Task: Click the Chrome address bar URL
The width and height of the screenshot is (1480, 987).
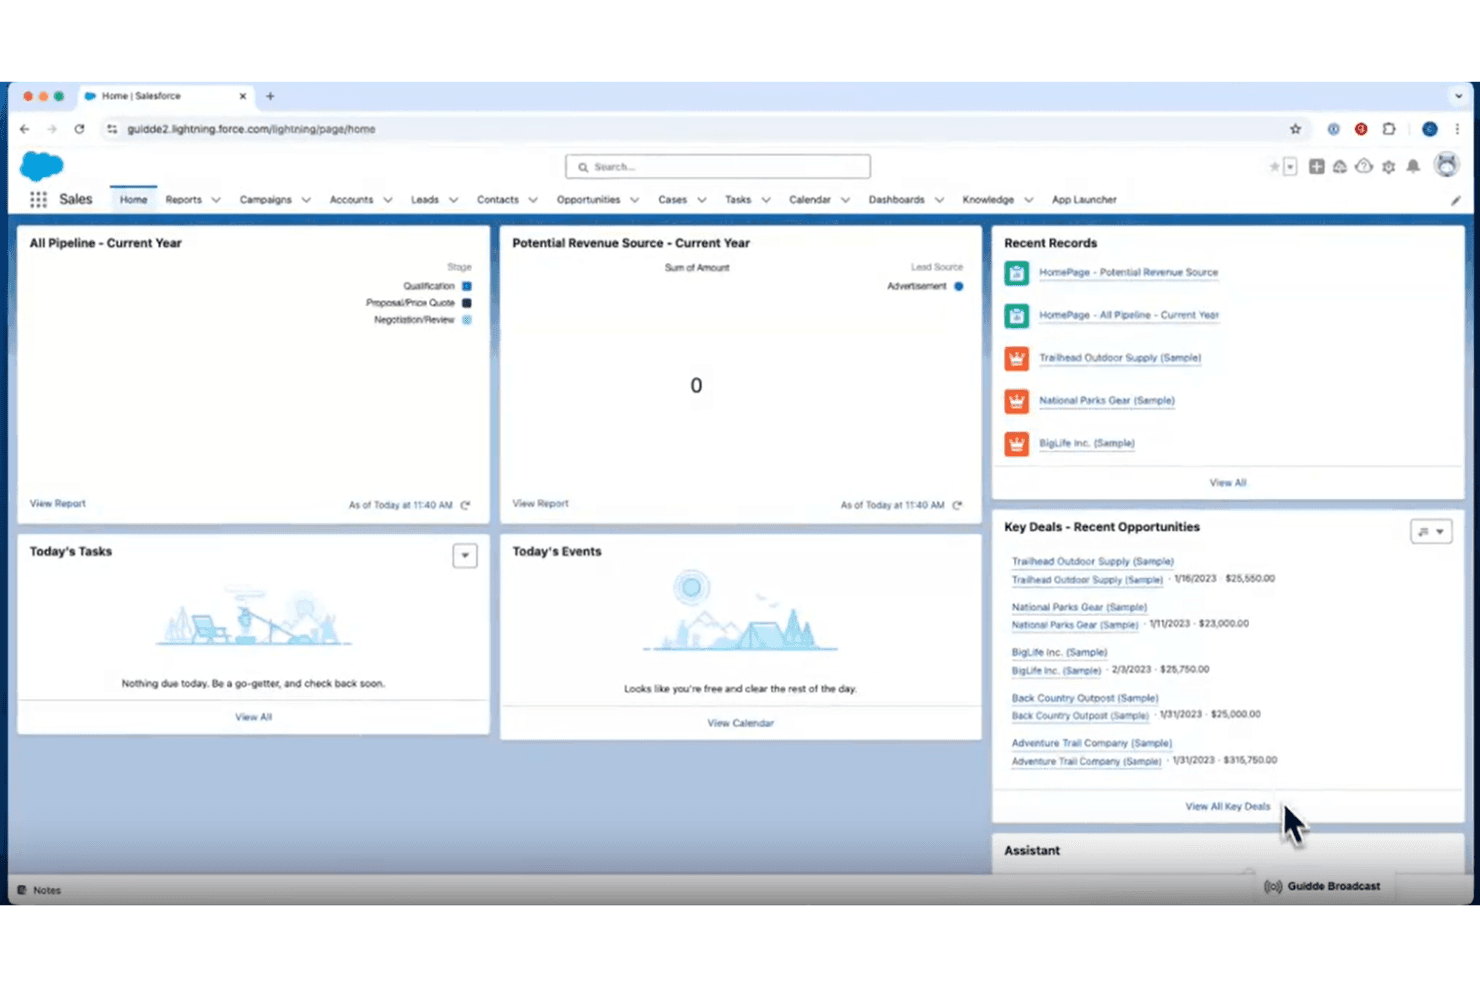Action: (x=251, y=129)
